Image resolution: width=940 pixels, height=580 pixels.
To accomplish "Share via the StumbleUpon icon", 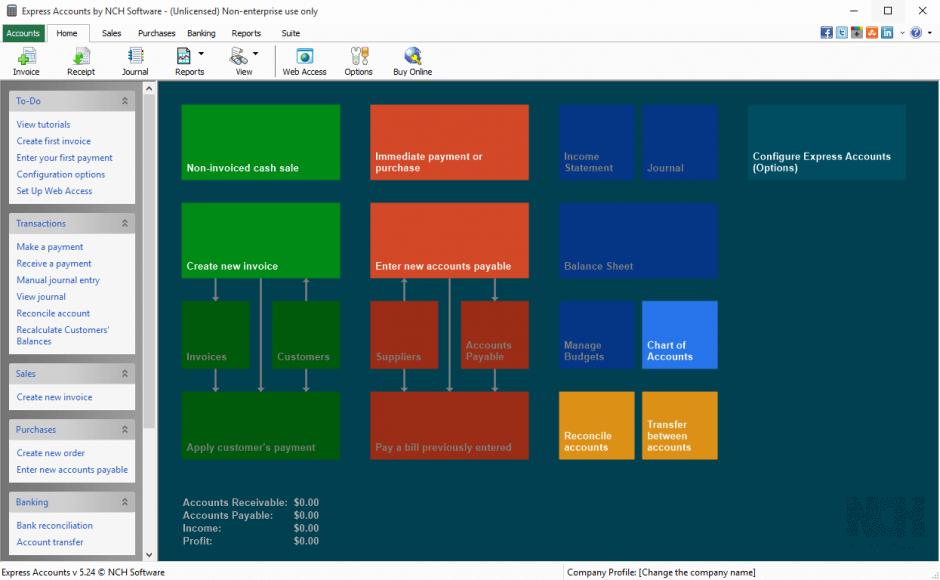I will point(872,33).
